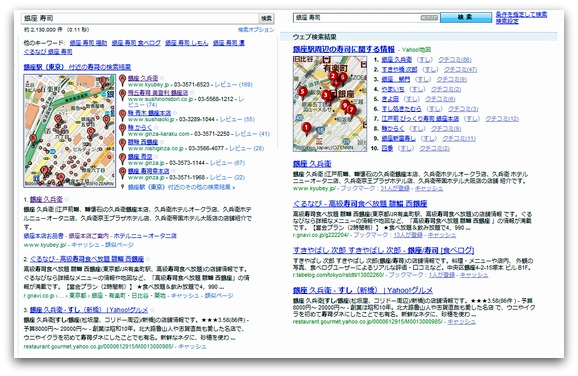Image resolution: width=578 pixels, height=376 pixels.
Task: Open 銀座駅(東京)付近の寿司の検索結果 heading link
Action: pos(77,67)
